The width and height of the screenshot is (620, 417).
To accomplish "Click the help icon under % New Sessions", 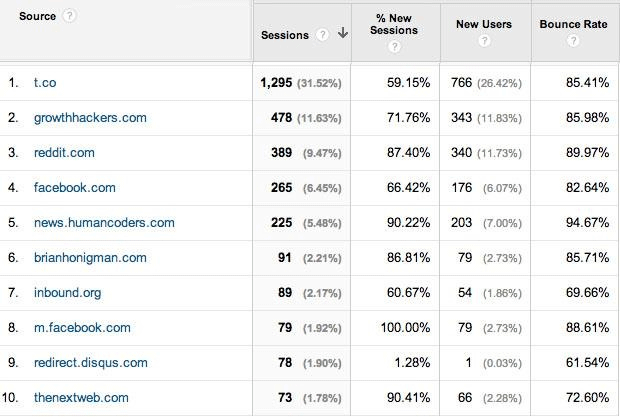I will (394, 47).
